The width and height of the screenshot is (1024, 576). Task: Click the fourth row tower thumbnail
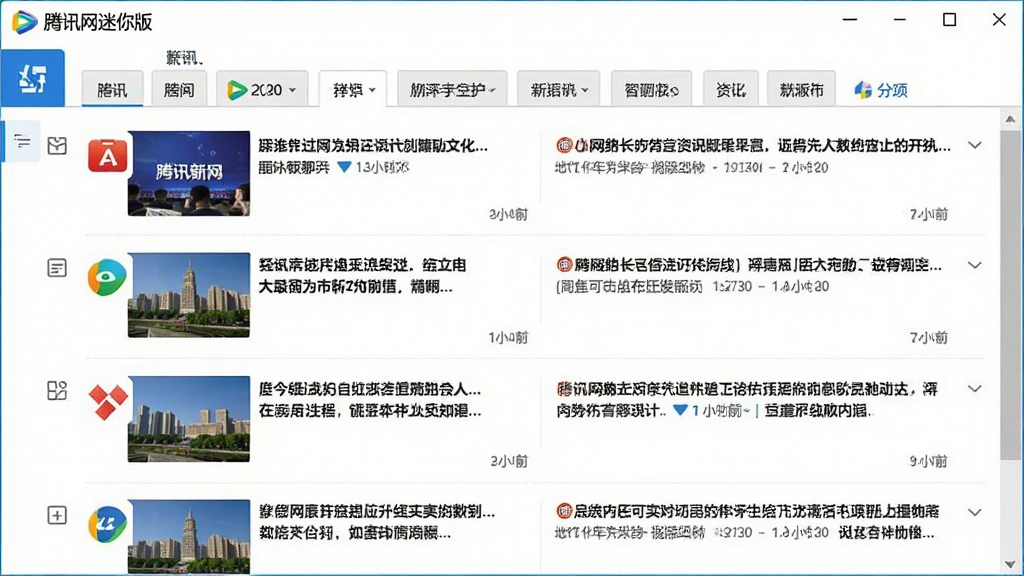click(189, 537)
